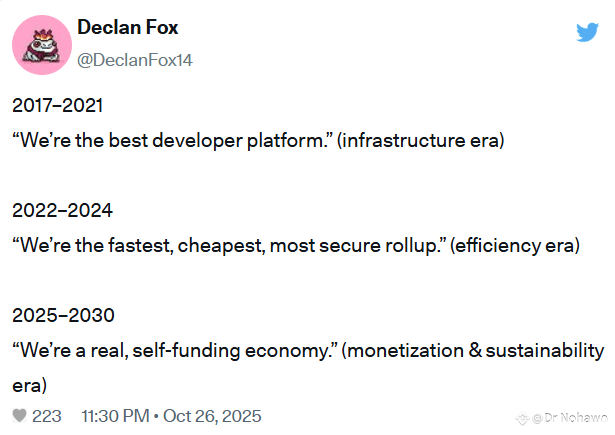Click the 2017–2021 heading text

click(x=58, y=106)
